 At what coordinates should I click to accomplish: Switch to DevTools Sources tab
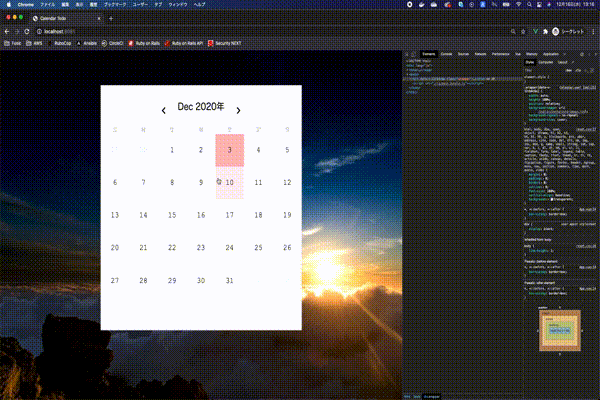click(x=463, y=54)
